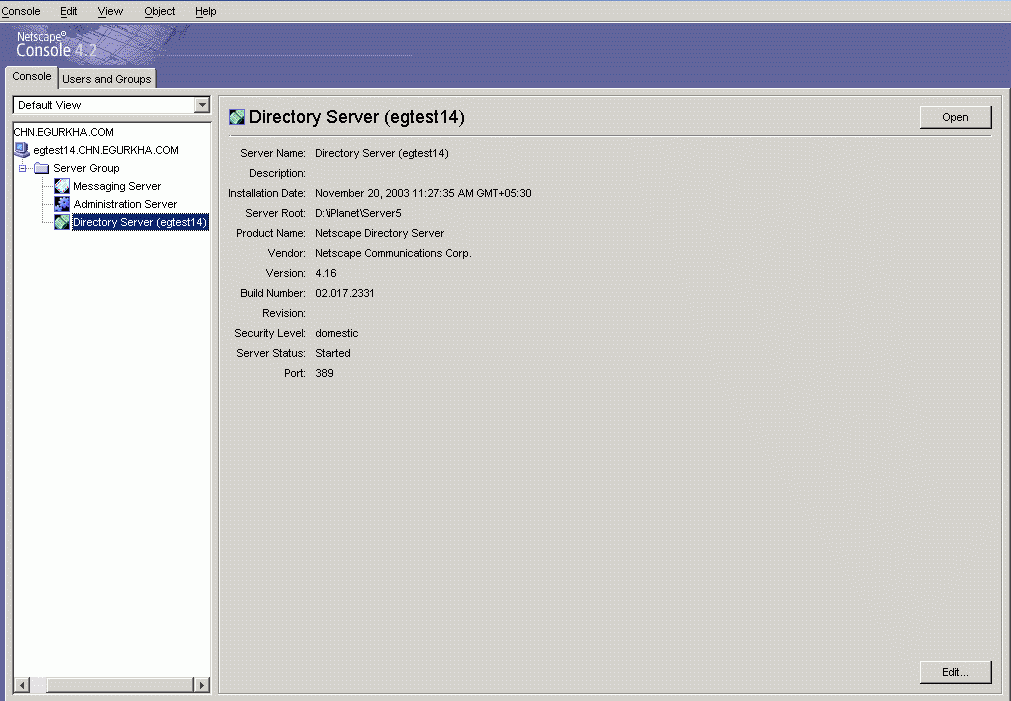1011x701 pixels.
Task: Click the vendor Netscape Communications Corp.
Action: pos(393,253)
